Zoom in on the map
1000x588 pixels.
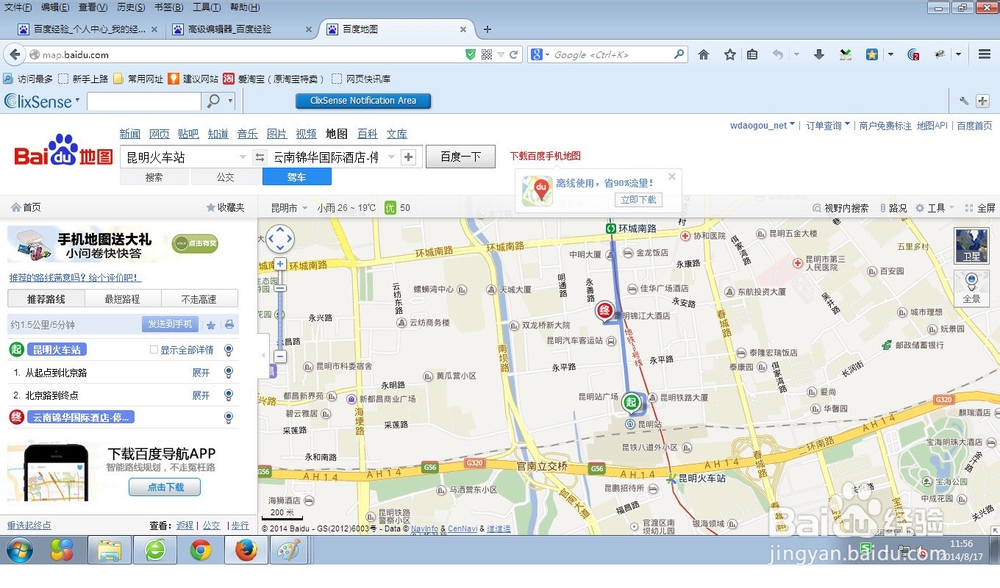coord(280,264)
